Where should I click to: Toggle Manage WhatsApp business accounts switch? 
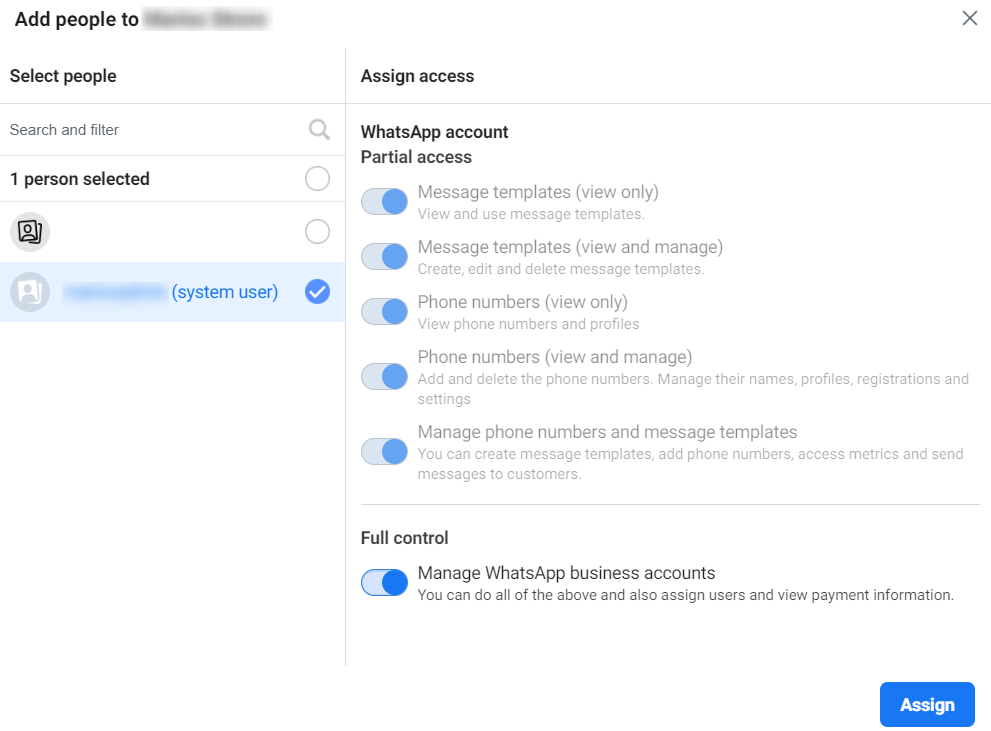pyautogui.click(x=384, y=583)
